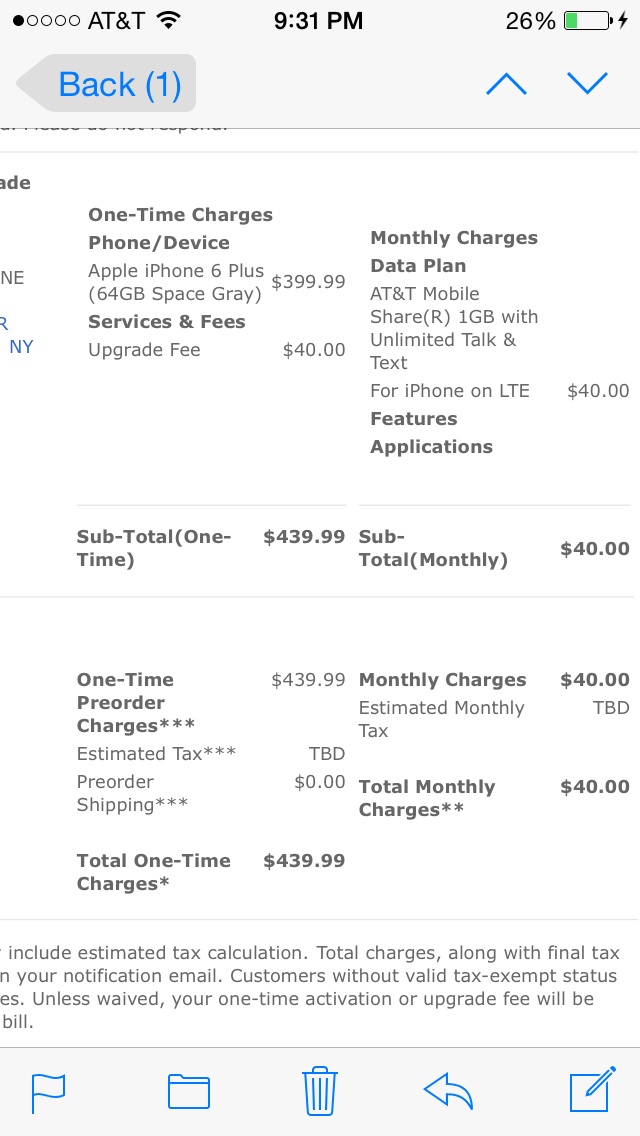Tap the Estimated Tax TBD row
The image size is (640, 1136).
coord(211,754)
